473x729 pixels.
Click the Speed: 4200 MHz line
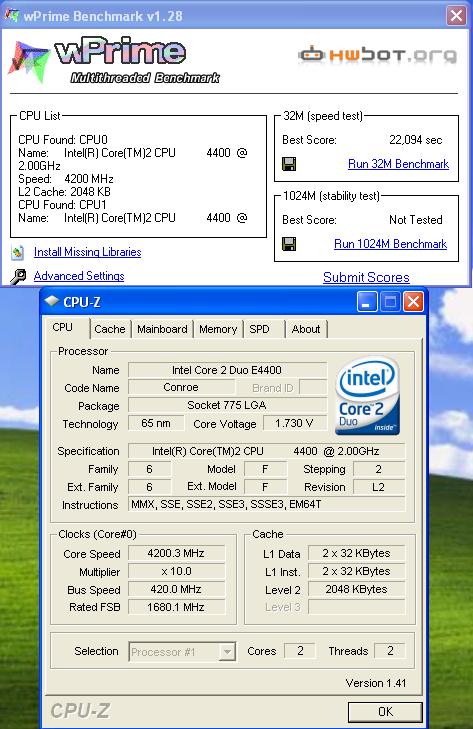(x=66, y=179)
